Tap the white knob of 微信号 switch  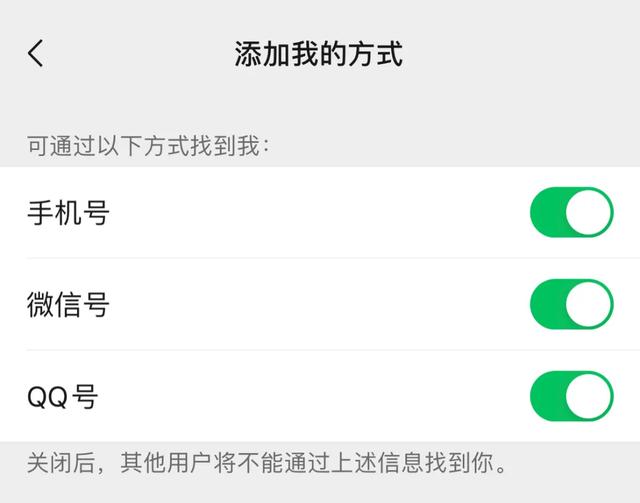[587, 304]
